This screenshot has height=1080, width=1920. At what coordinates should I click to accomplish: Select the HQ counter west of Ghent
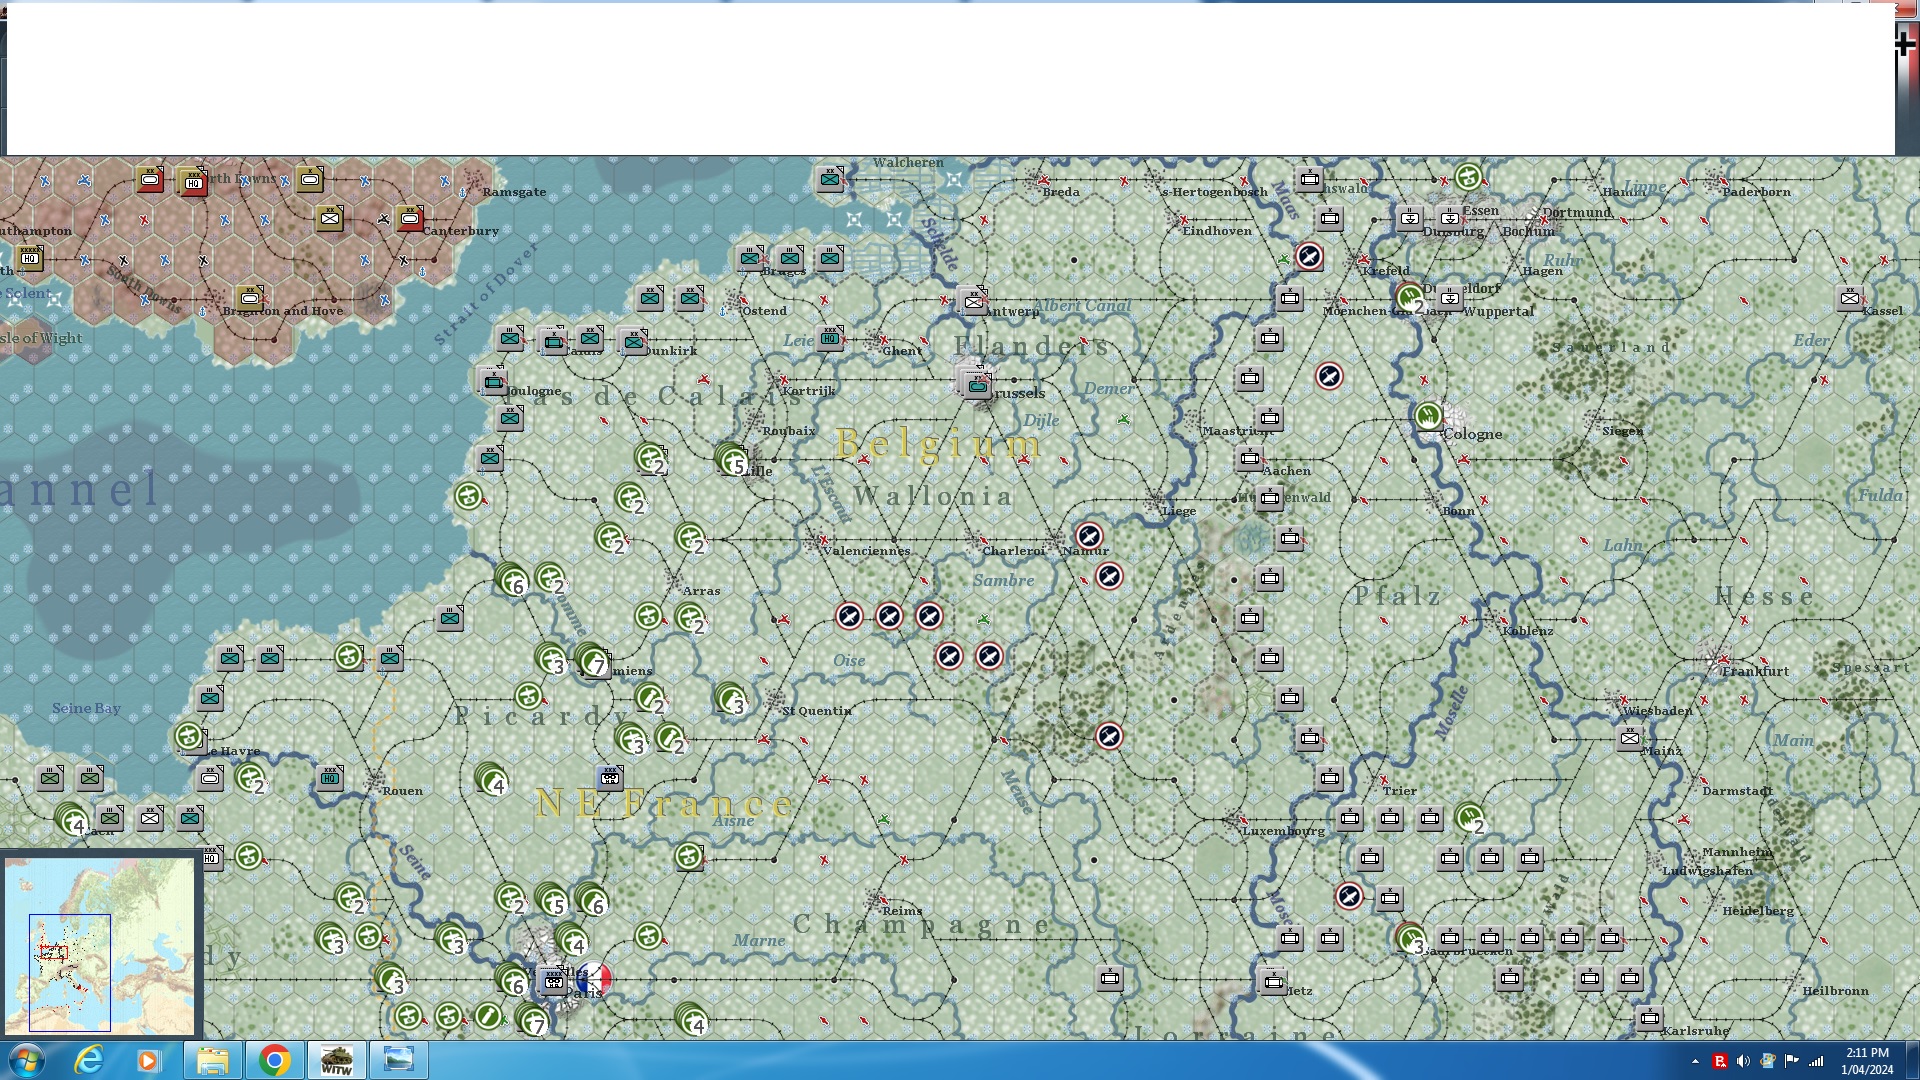tap(830, 338)
